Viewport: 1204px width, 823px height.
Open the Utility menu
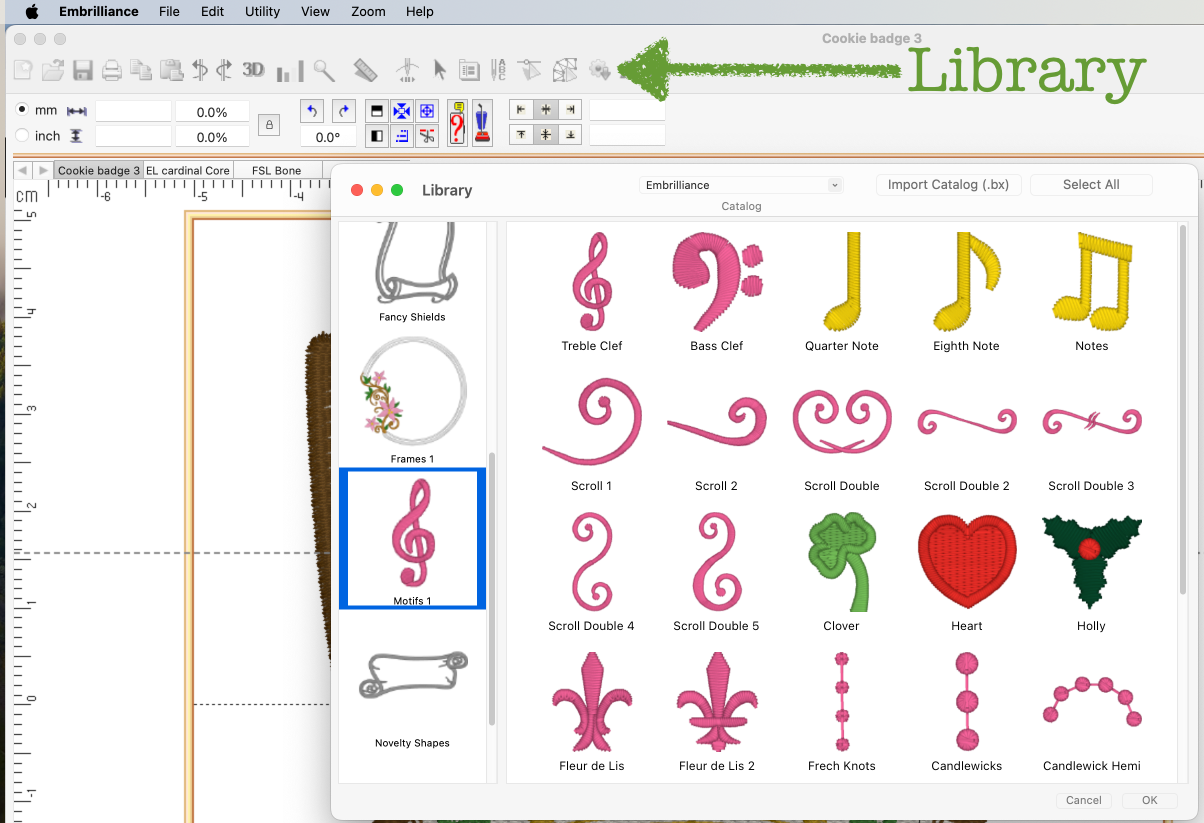click(x=262, y=12)
